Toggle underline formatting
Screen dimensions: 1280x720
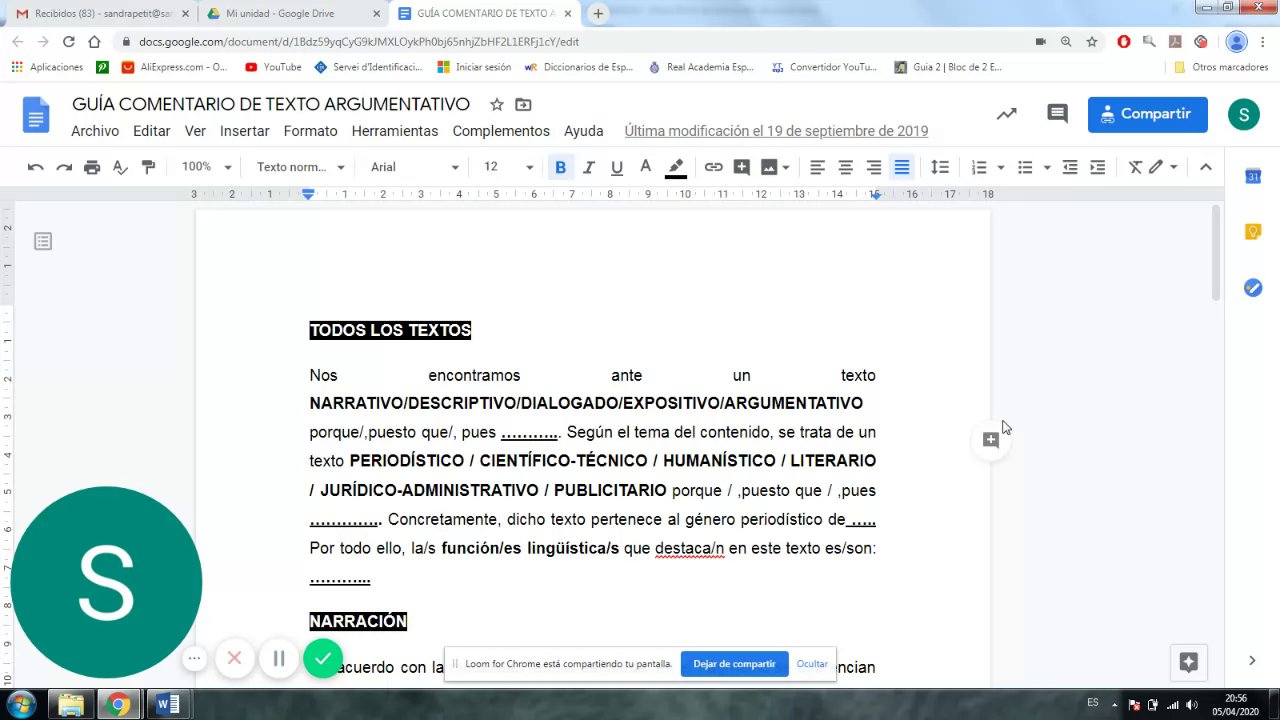click(x=617, y=167)
